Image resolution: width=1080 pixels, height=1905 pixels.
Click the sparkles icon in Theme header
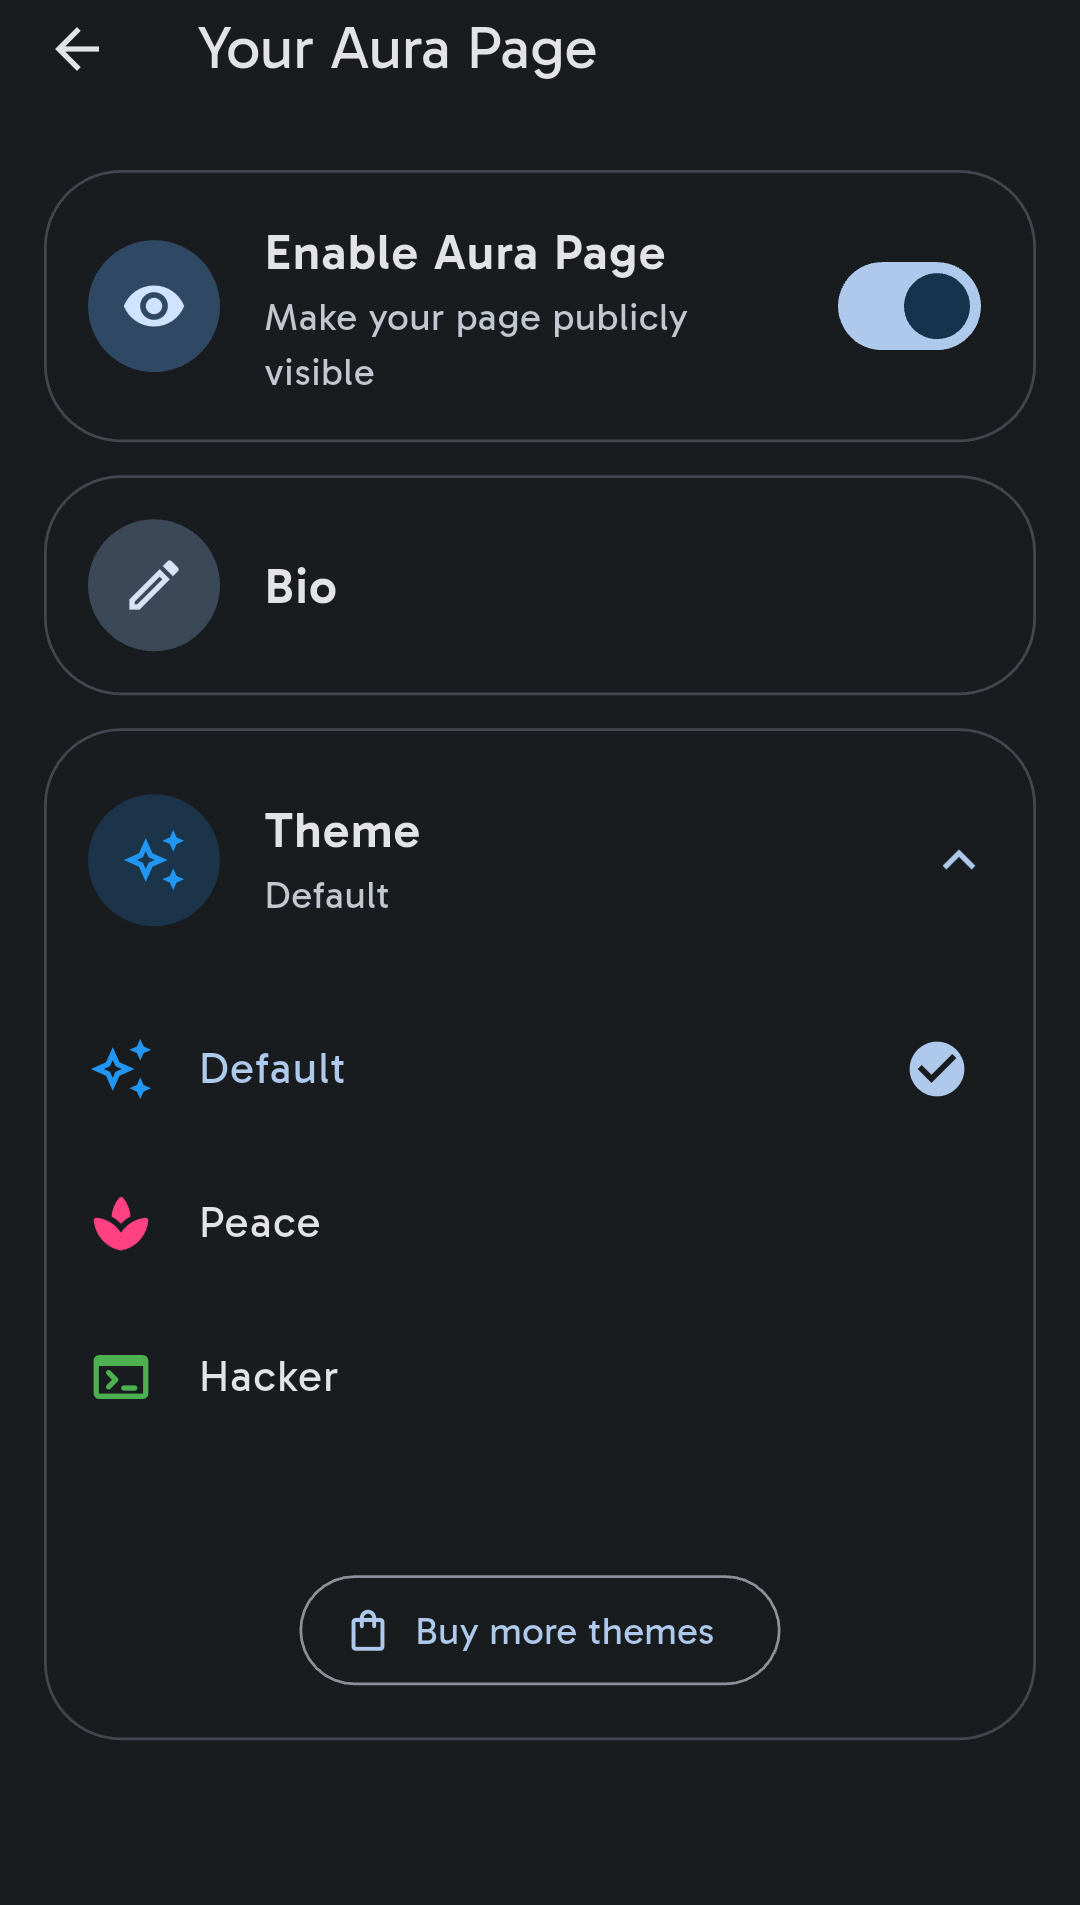[154, 860]
